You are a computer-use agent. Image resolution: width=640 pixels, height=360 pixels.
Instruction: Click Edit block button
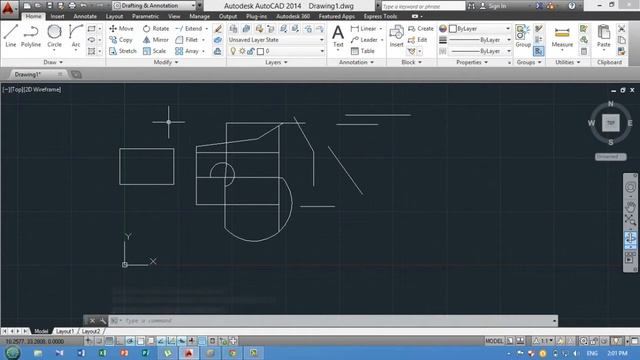coord(418,40)
